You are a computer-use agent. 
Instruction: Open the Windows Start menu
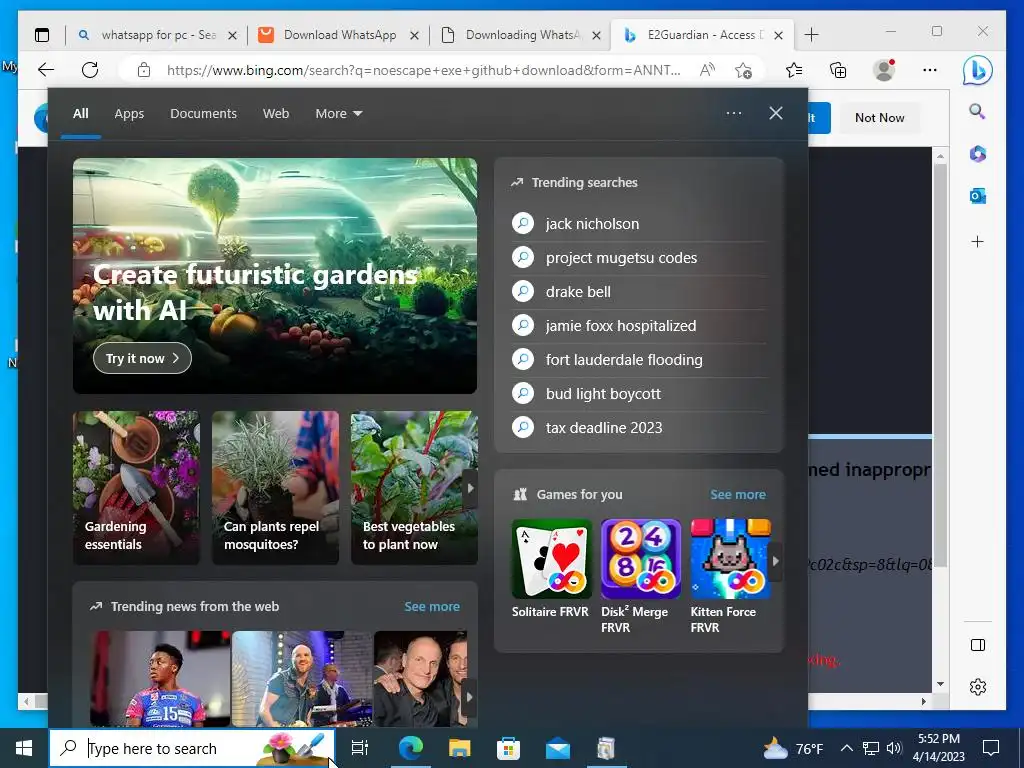click(x=24, y=748)
